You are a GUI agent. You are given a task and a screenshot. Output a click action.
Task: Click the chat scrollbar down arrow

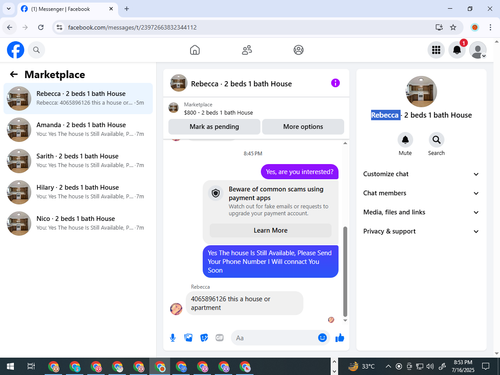point(345,320)
